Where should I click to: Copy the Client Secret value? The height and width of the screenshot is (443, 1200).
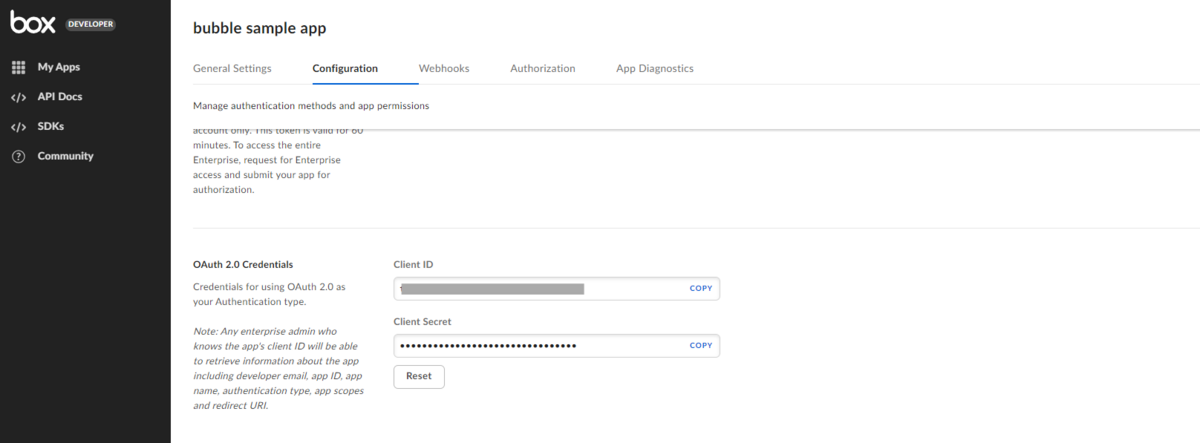[701, 346]
